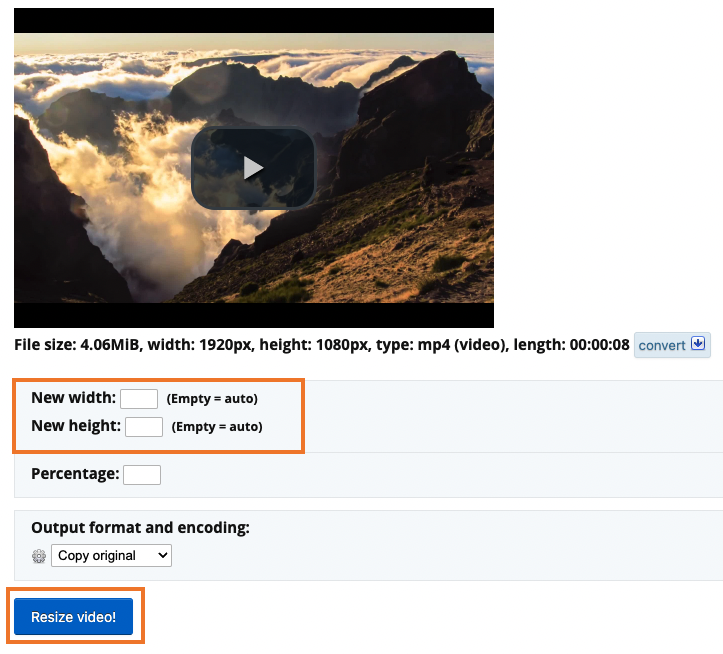This screenshot has height=654, width=723.
Task: Click the Empty = auto hint beside height
Action: pos(217,427)
